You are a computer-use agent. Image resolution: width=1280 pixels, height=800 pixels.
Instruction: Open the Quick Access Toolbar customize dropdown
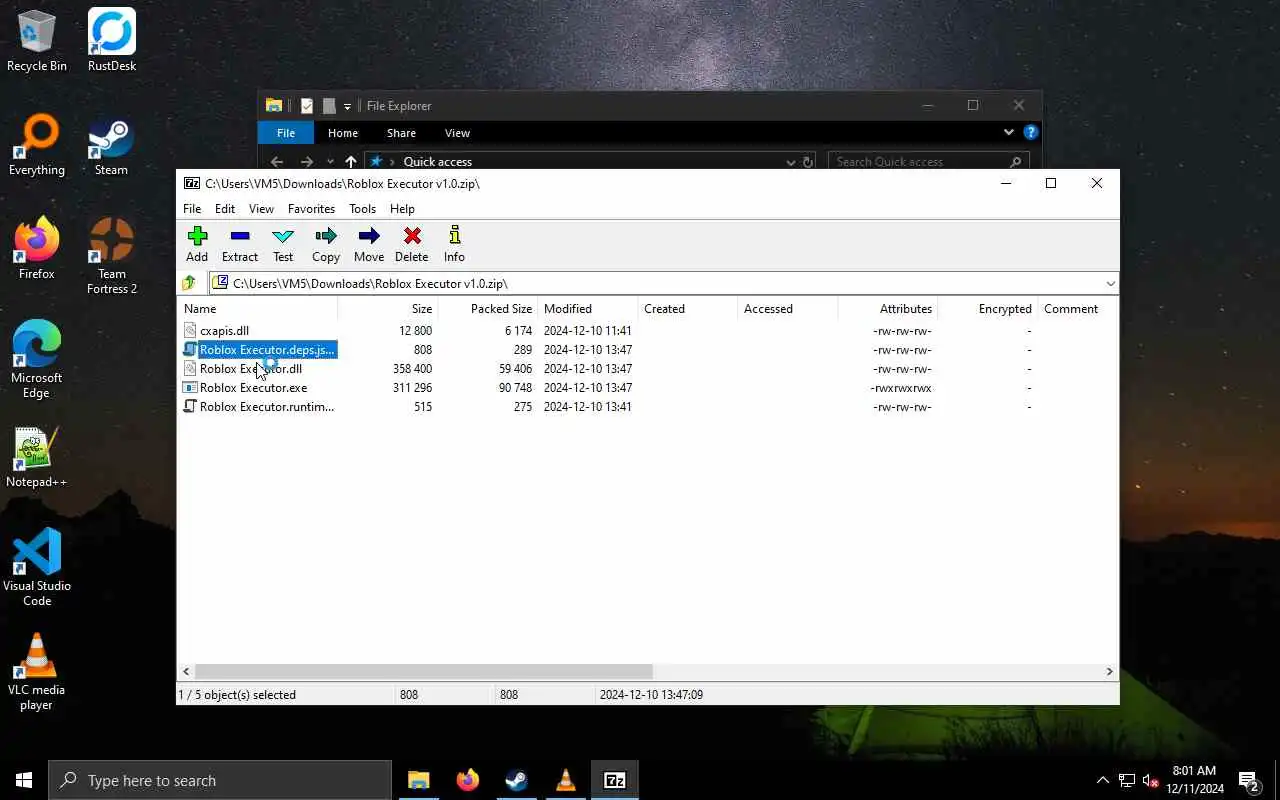pyautogui.click(x=347, y=106)
